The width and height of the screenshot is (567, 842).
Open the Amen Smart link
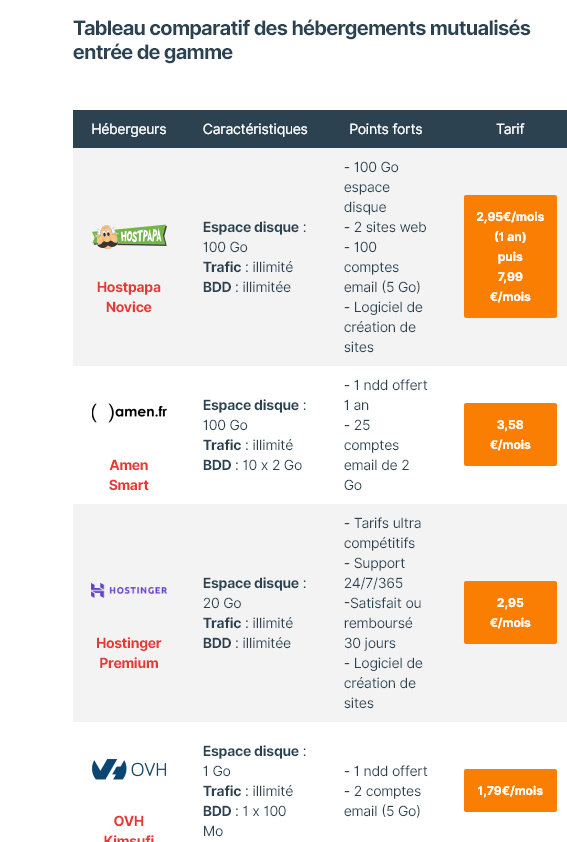(129, 475)
